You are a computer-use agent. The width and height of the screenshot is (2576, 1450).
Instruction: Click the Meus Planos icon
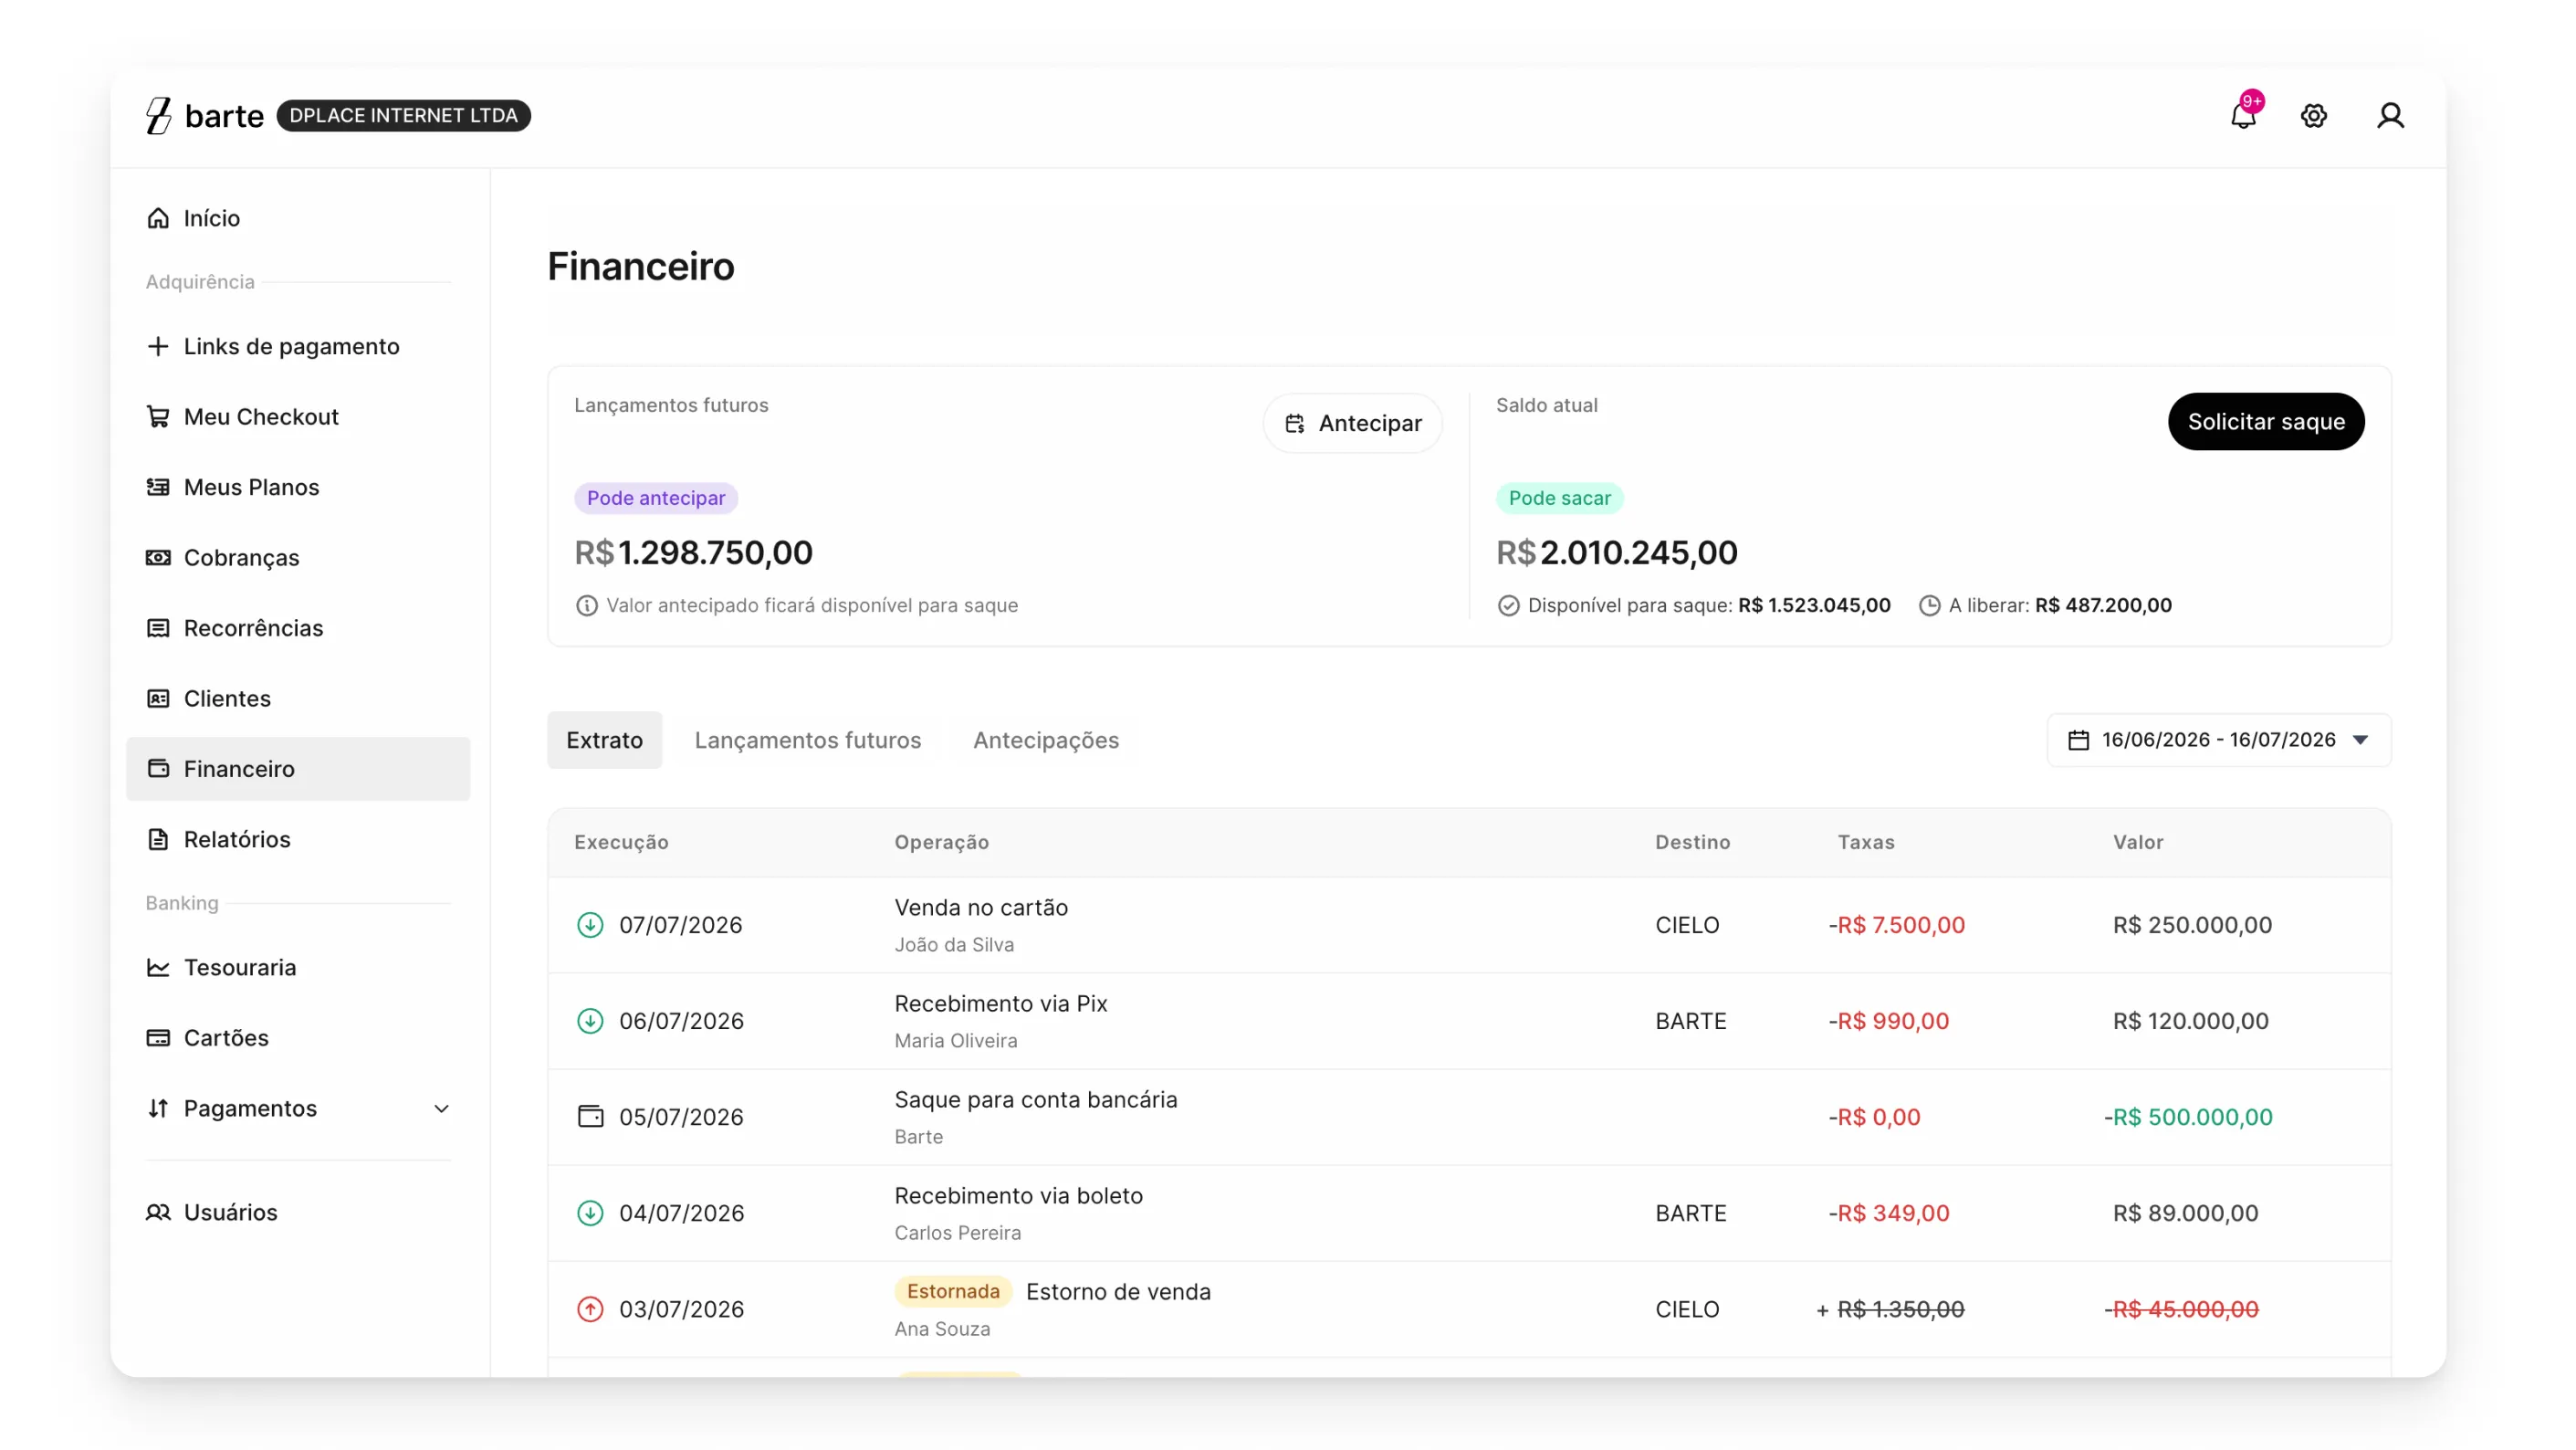coord(158,487)
